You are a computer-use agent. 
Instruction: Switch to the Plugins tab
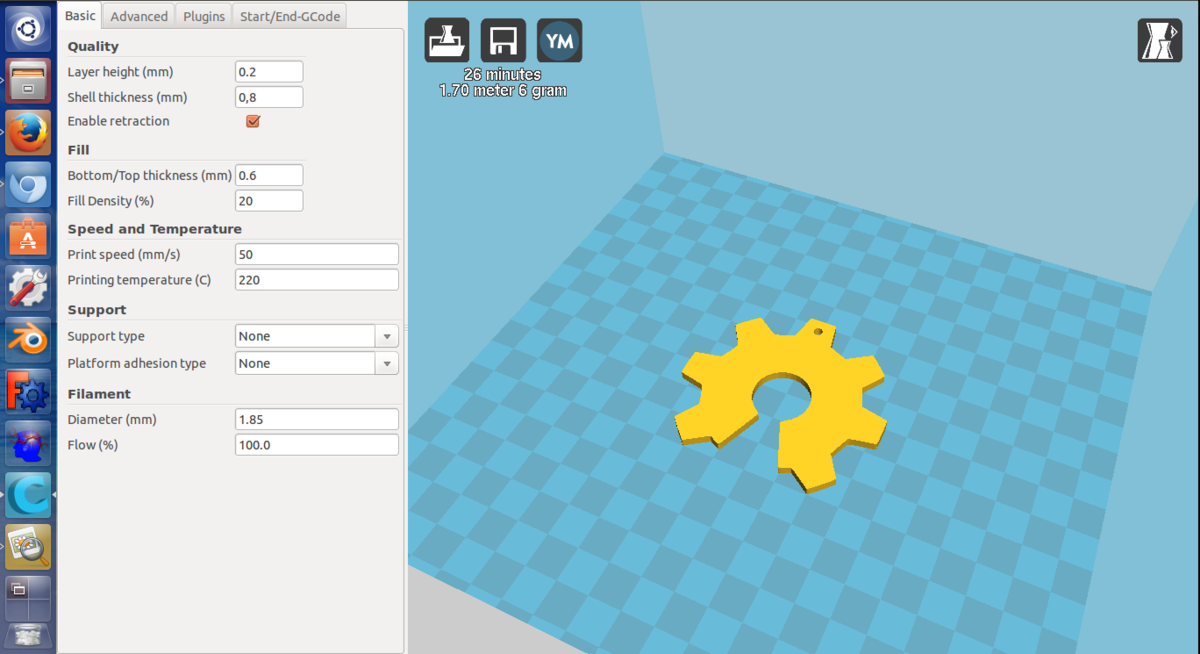[x=204, y=16]
